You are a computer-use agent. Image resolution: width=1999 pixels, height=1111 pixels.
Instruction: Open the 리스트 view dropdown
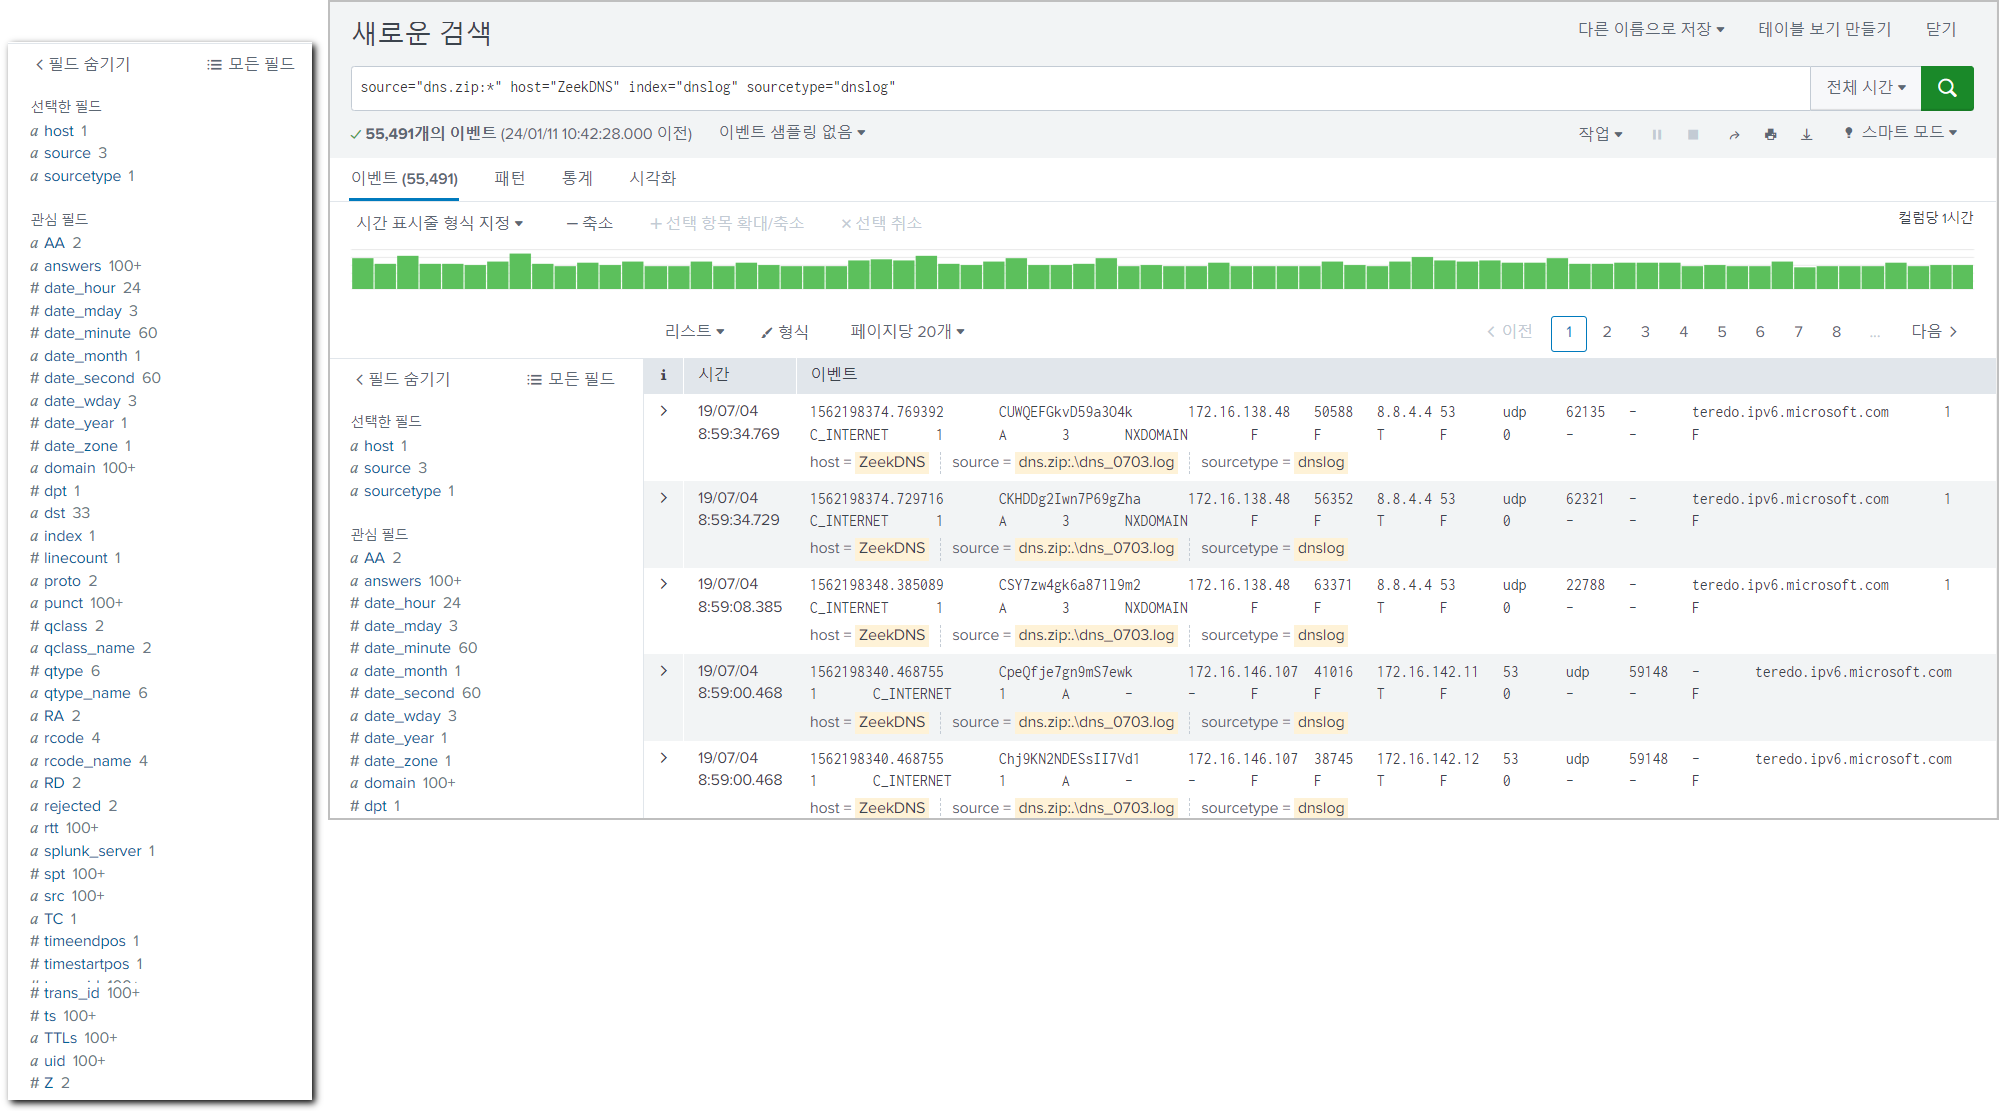(x=694, y=332)
